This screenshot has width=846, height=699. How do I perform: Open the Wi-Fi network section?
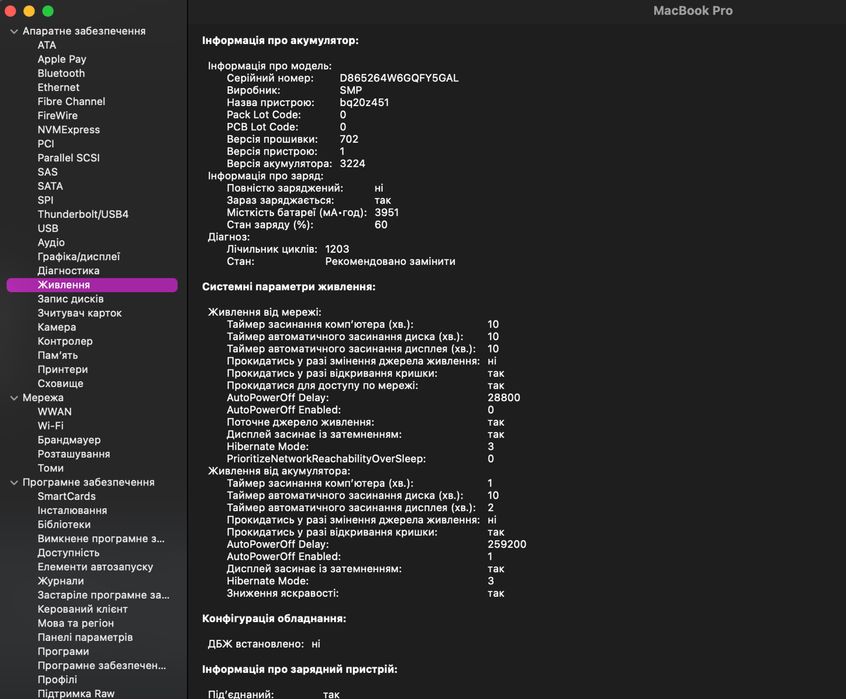50,426
